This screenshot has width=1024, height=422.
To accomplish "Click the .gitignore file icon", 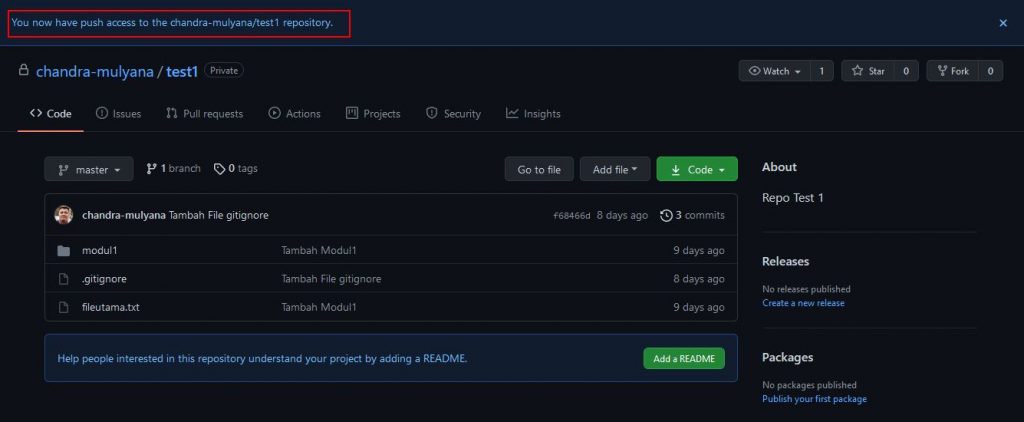I will [64, 279].
